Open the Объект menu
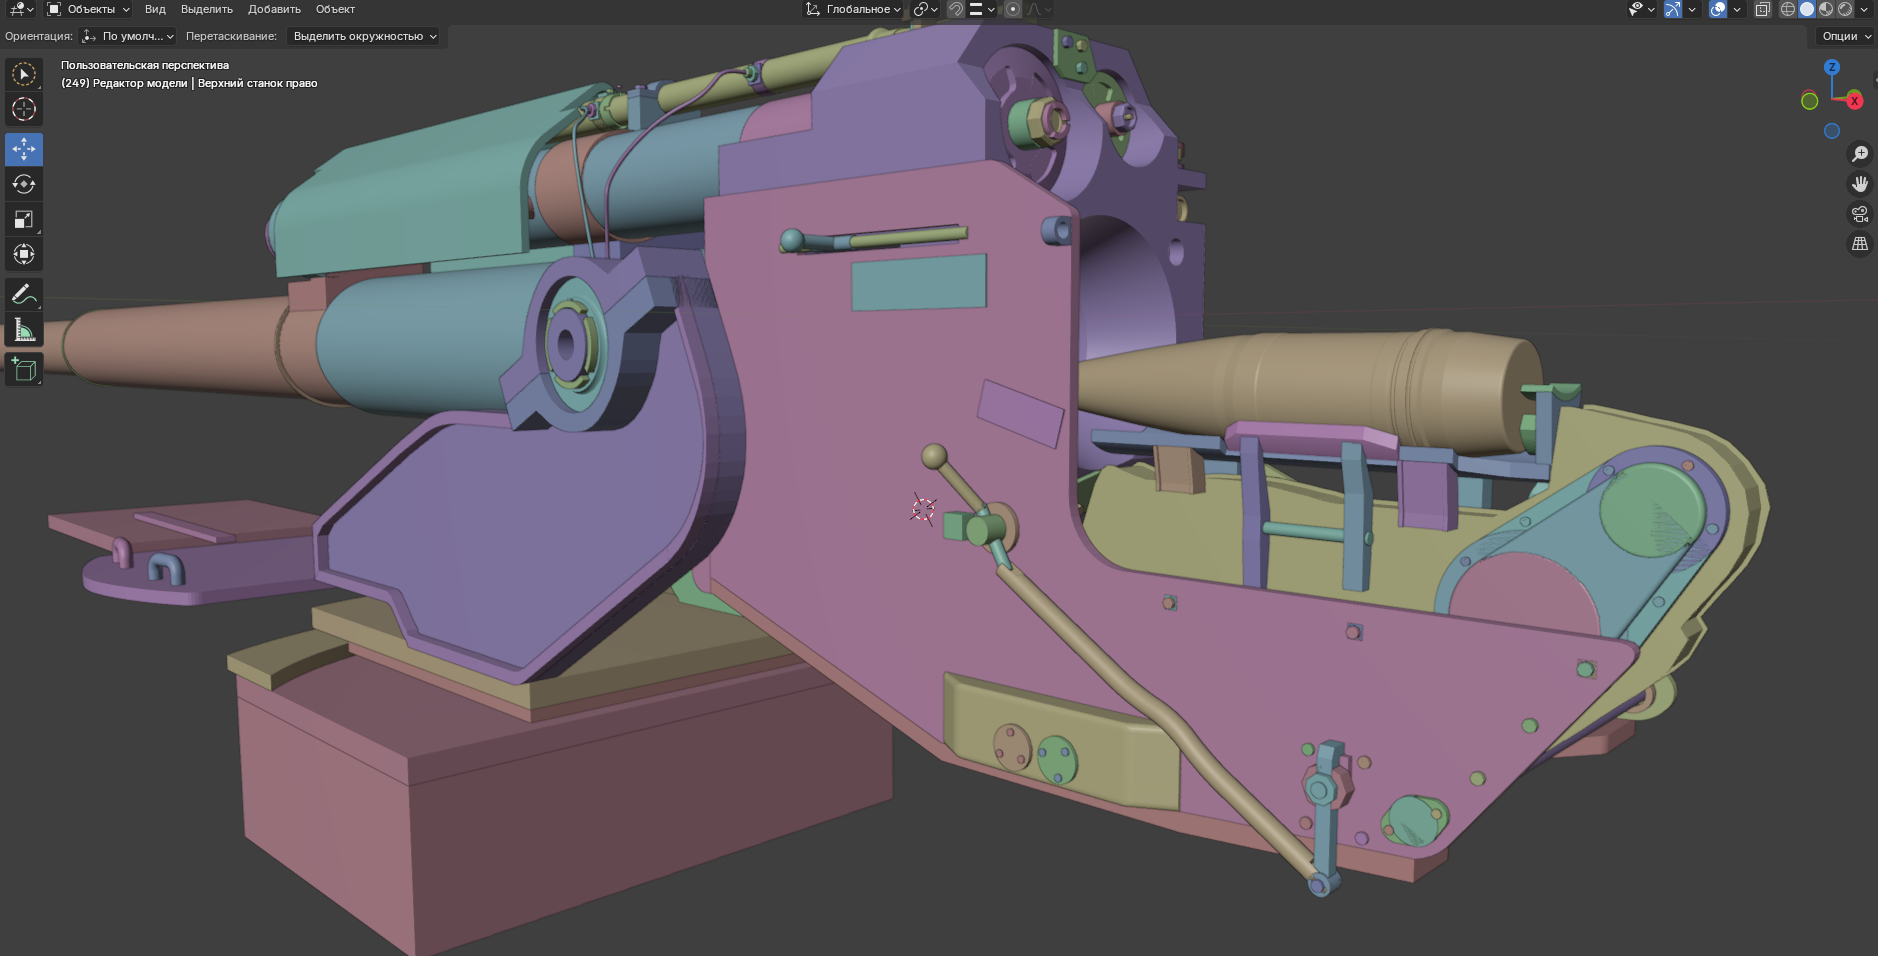 335,9
